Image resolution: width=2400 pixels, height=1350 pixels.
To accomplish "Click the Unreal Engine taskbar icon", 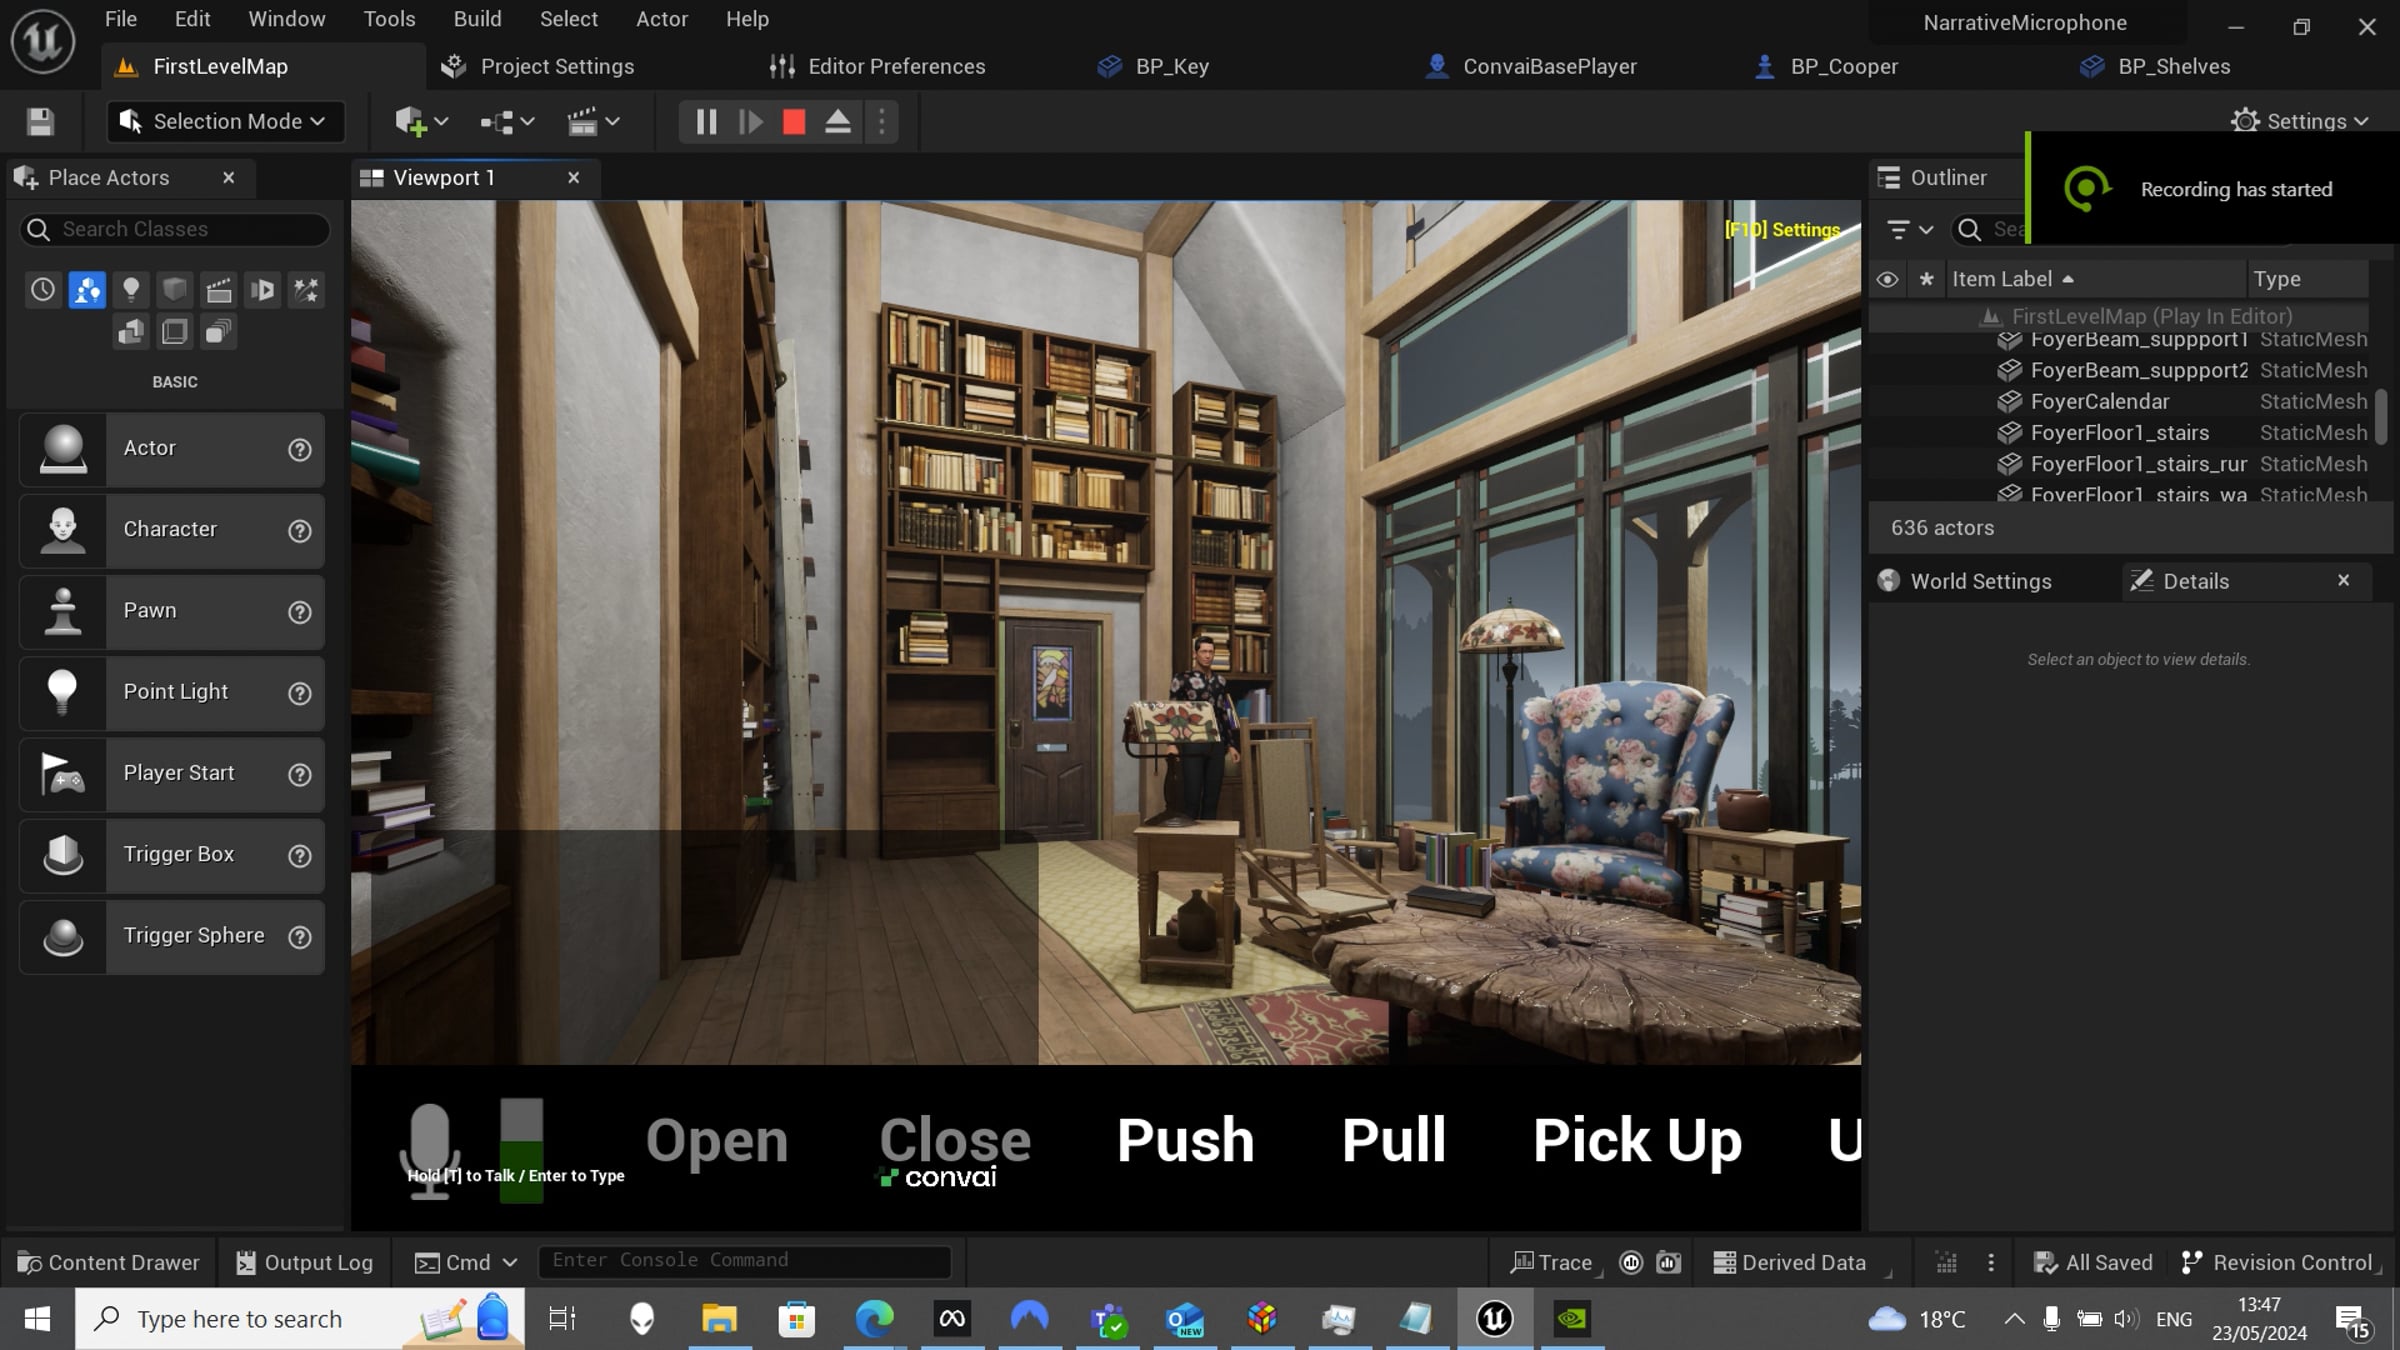I will pos(1494,1319).
